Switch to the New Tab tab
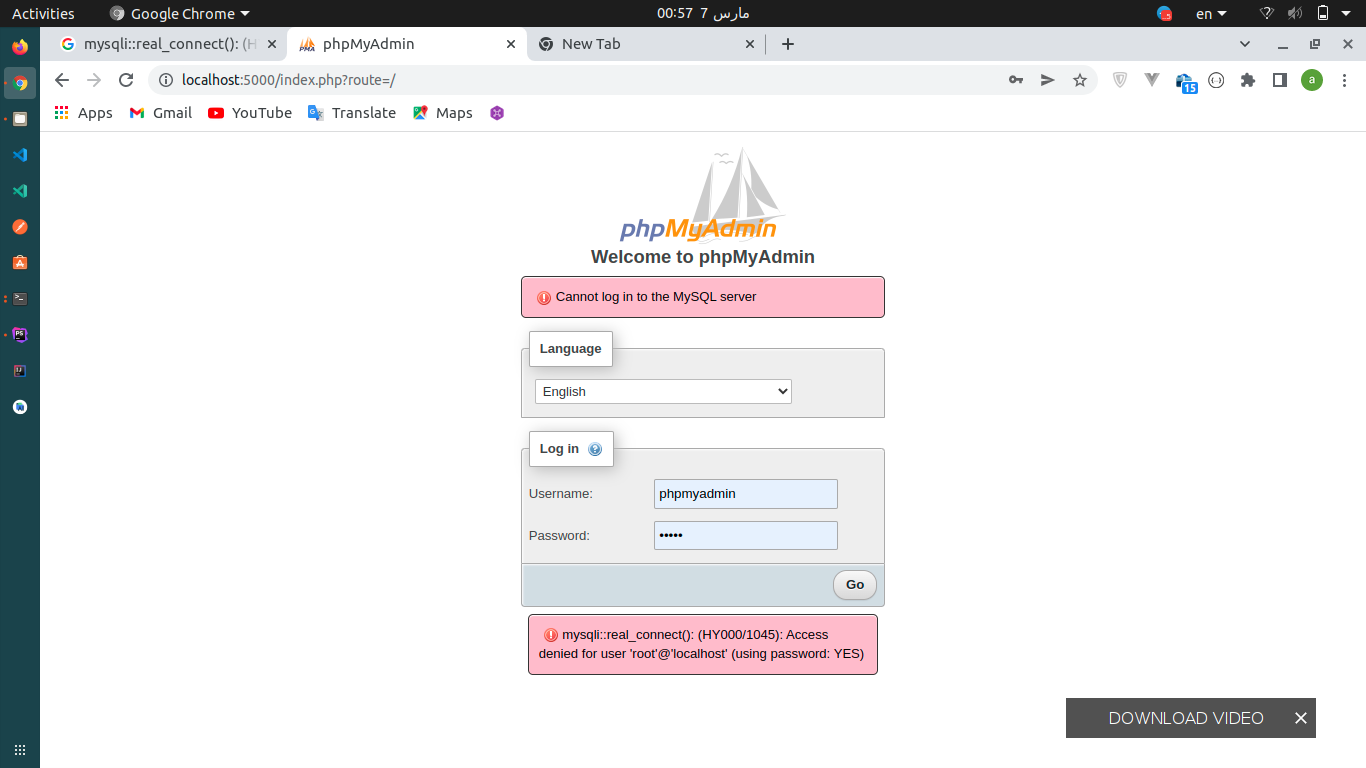The height and width of the screenshot is (768, 1366). tap(646, 44)
